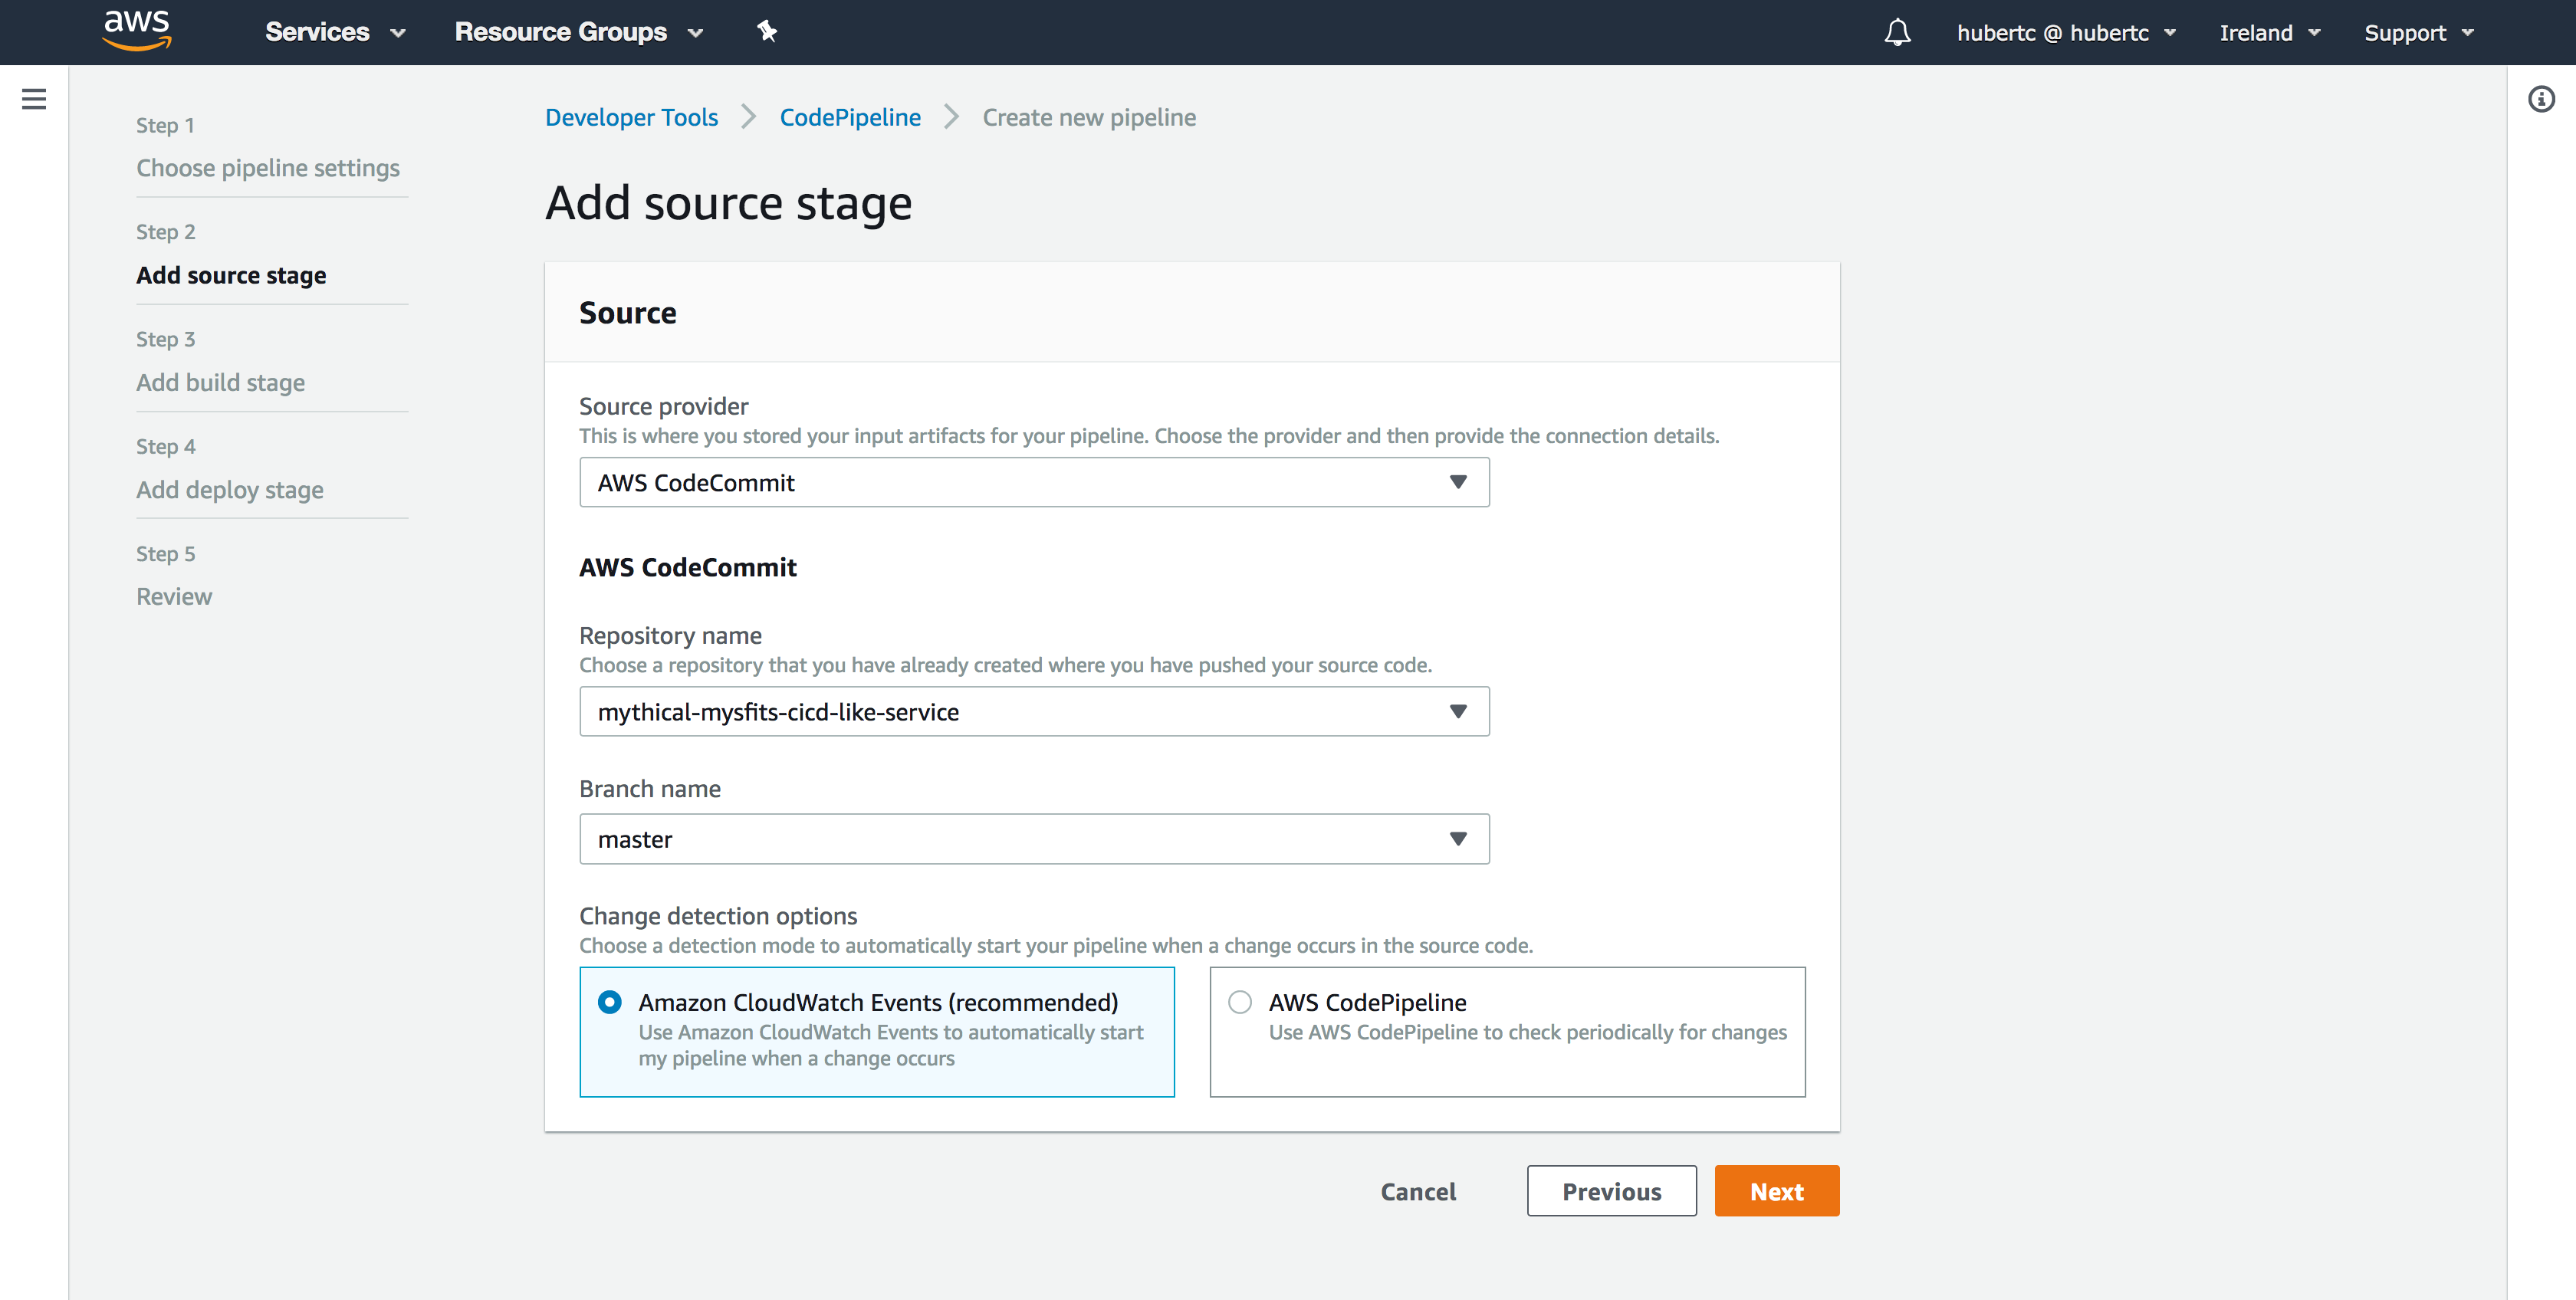Select Step 1 Choose pipeline settings
Screen dimensions: 2576x1300
(x=268, y=168)
